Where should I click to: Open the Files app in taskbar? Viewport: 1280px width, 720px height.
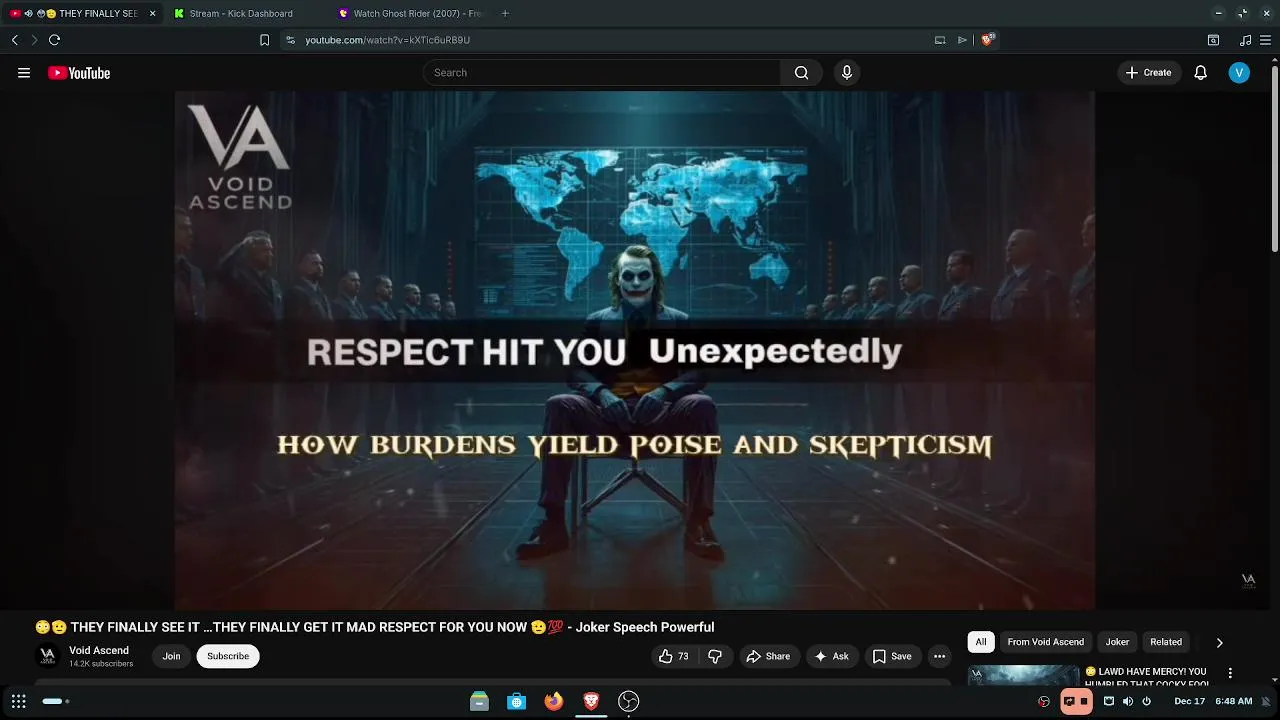[479, 701]
